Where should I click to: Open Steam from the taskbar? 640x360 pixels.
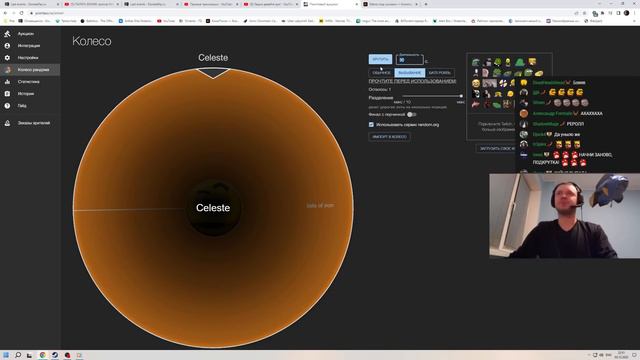tap(55, 355)
